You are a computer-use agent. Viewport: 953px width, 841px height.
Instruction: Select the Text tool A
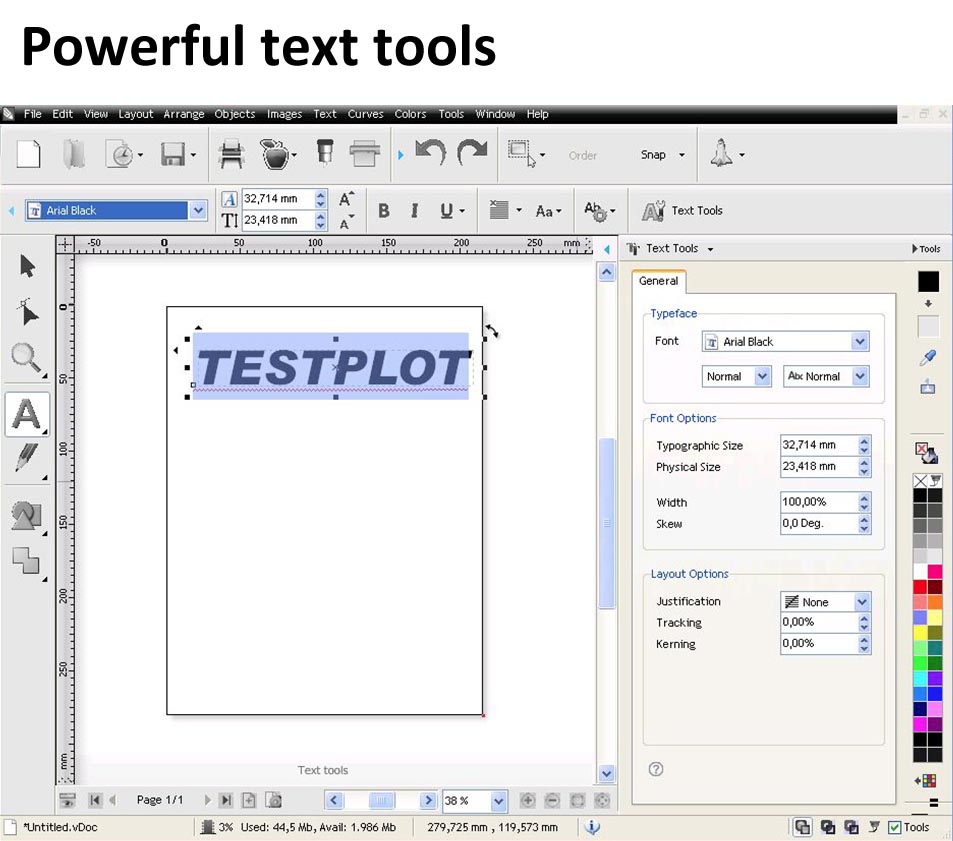27,414
